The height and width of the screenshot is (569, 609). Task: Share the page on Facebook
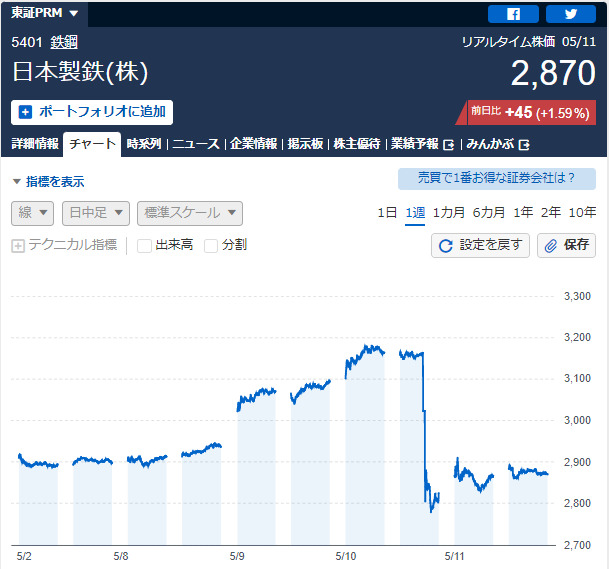(513, 14)
